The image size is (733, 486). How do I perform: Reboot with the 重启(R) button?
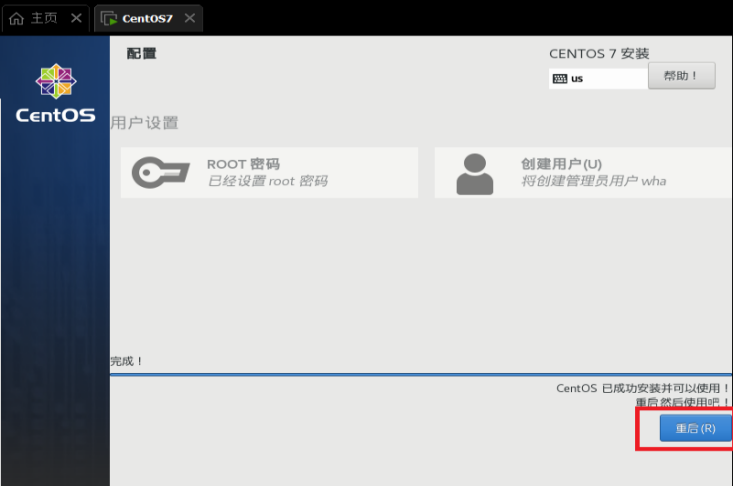696,428
